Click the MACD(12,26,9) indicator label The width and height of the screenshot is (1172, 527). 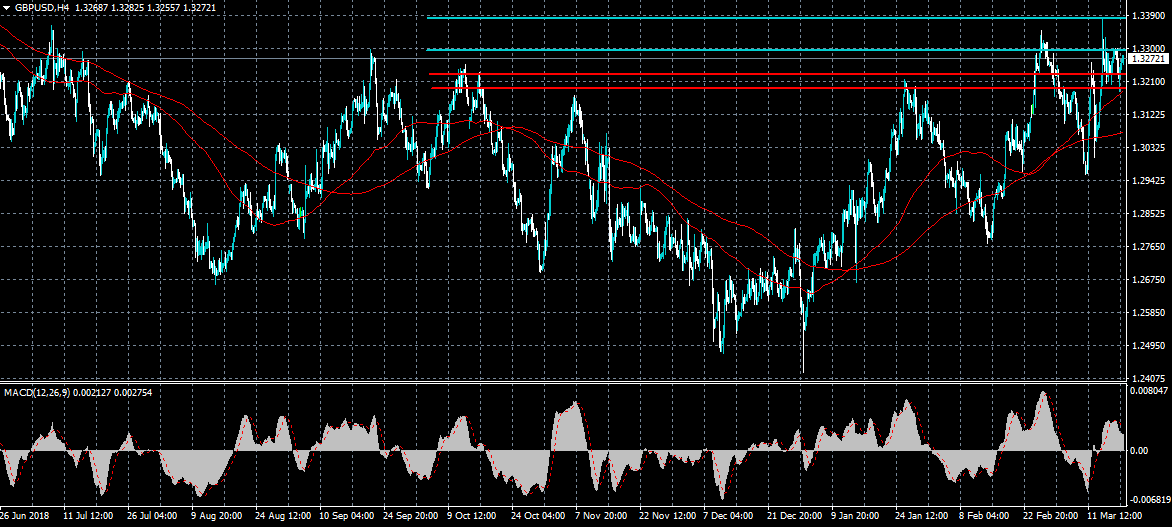(x=35, y=392)
